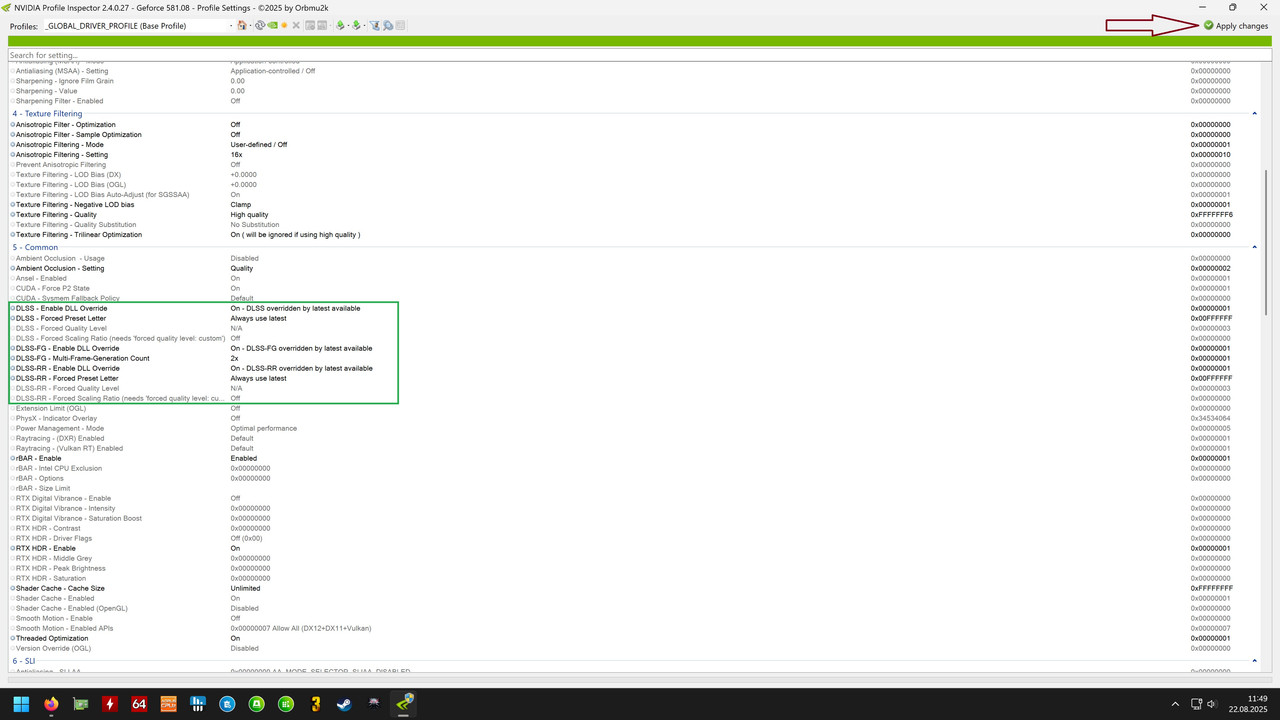
Task: Launch the green graphics card taskbar app
Action: 80,704
